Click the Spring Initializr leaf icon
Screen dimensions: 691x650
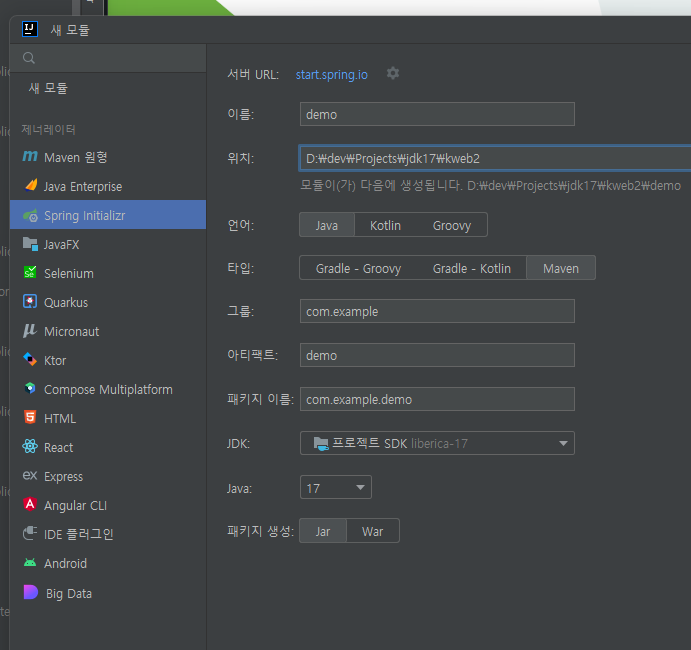30,215
